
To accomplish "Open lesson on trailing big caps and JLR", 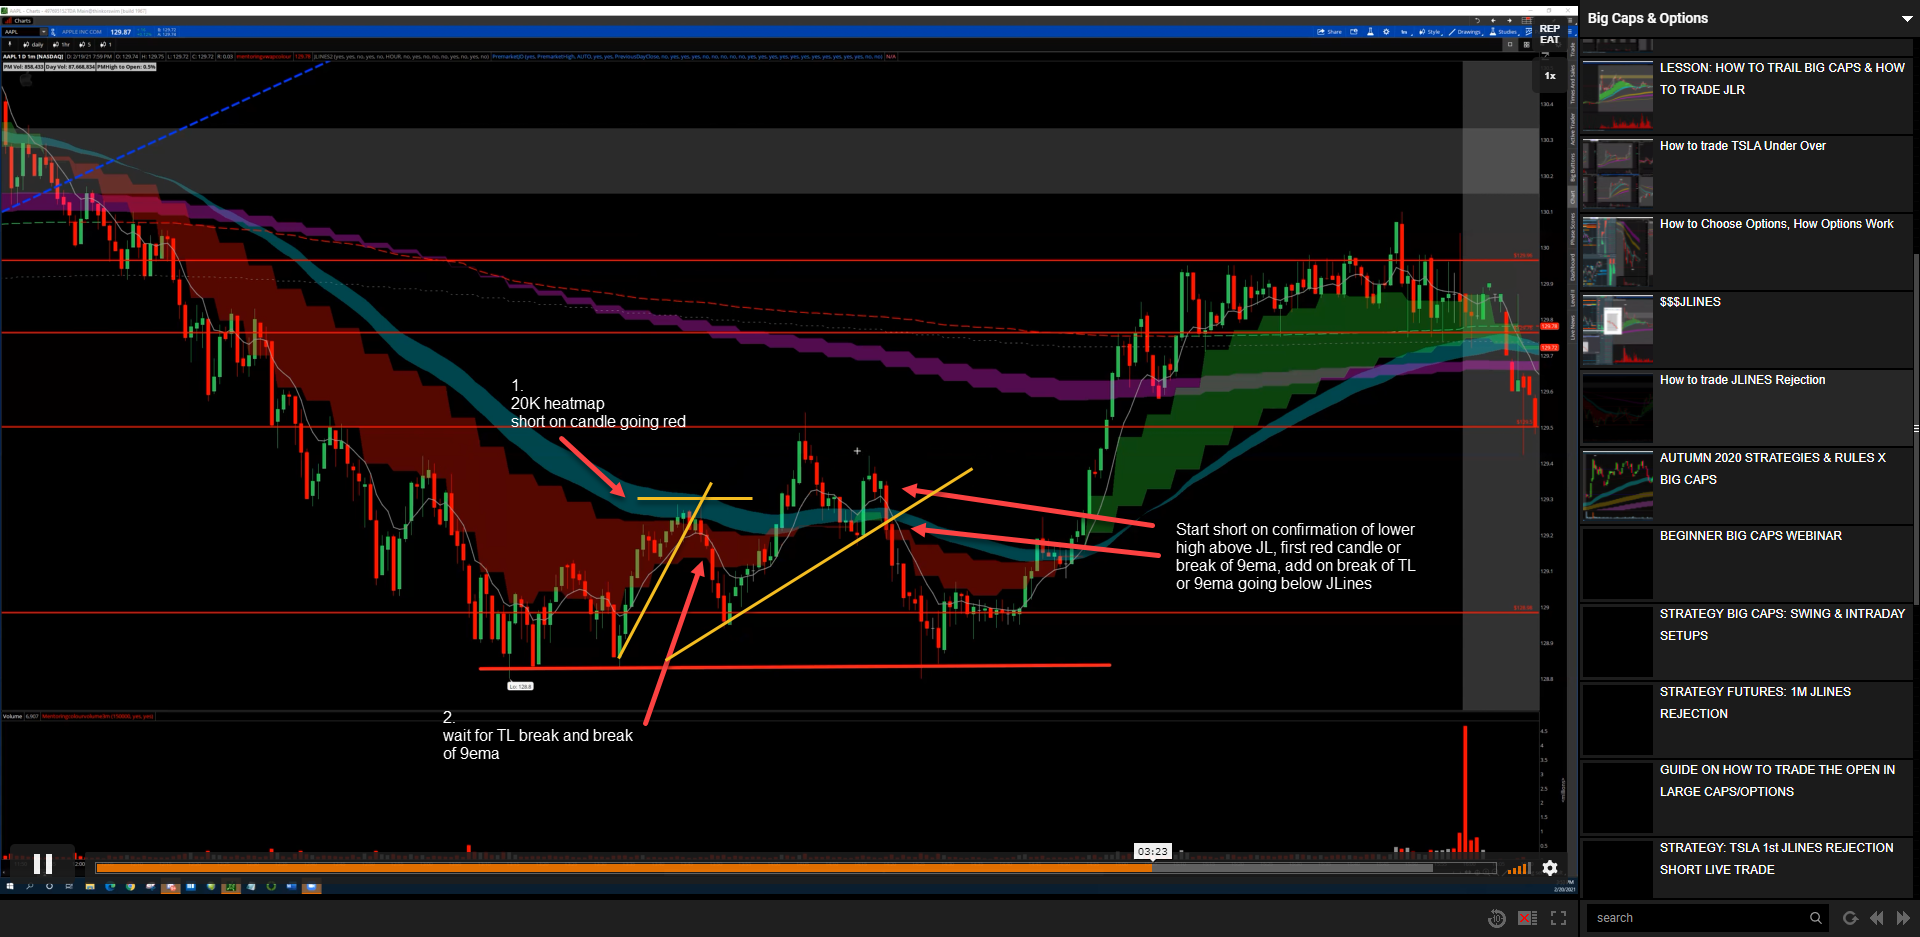I will pos(1746,96).
